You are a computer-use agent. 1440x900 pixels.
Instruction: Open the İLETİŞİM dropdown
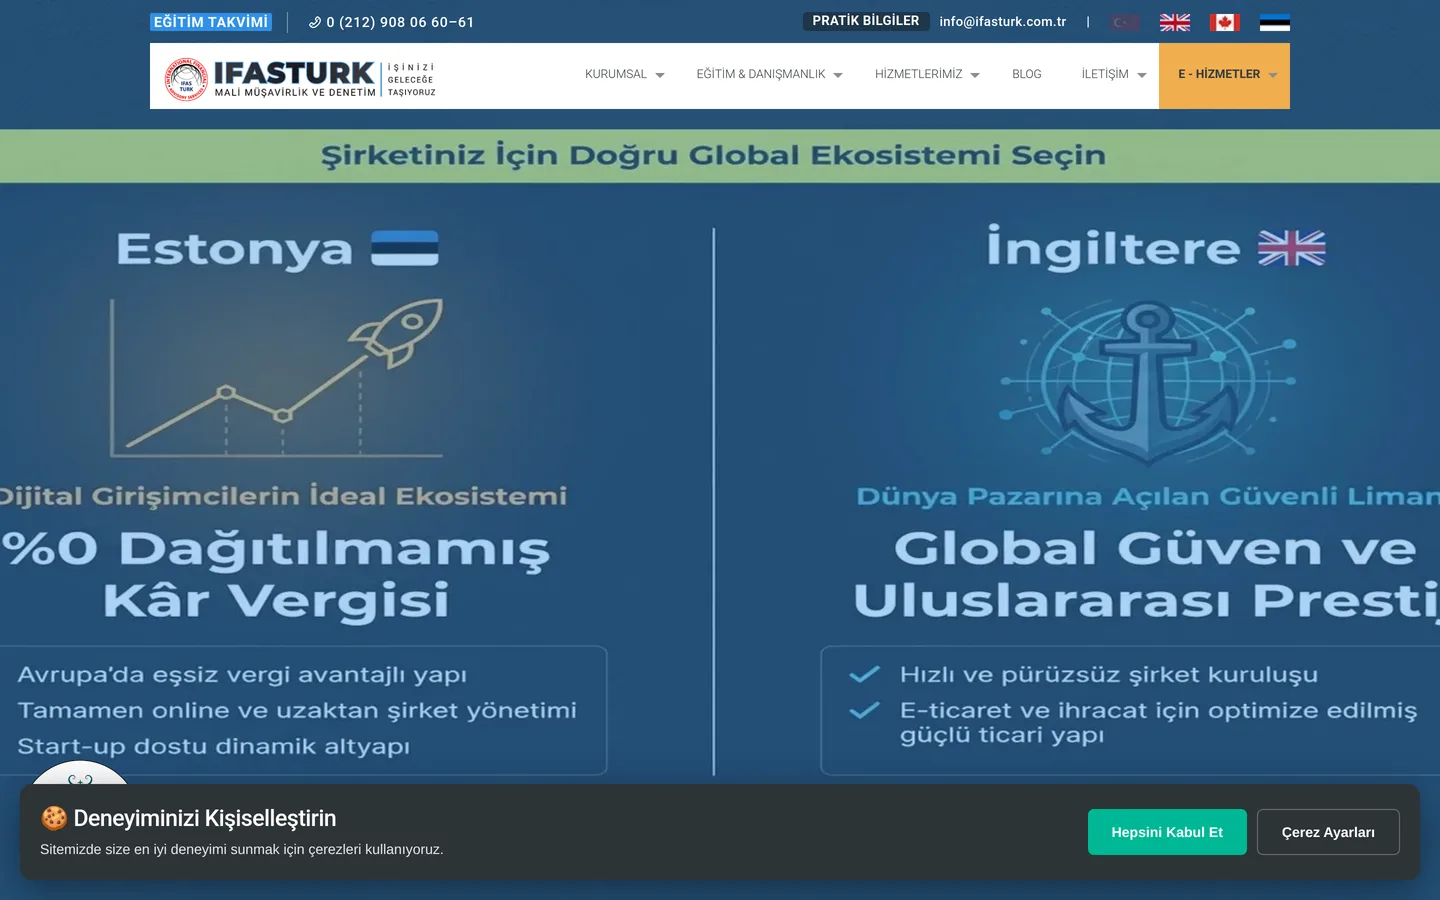tap(1113, 74)
